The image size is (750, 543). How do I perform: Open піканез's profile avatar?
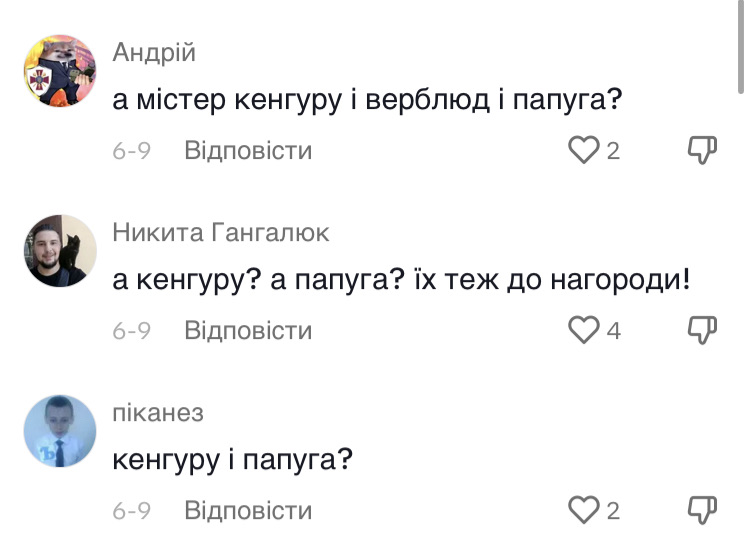click(x=60, y=431)
